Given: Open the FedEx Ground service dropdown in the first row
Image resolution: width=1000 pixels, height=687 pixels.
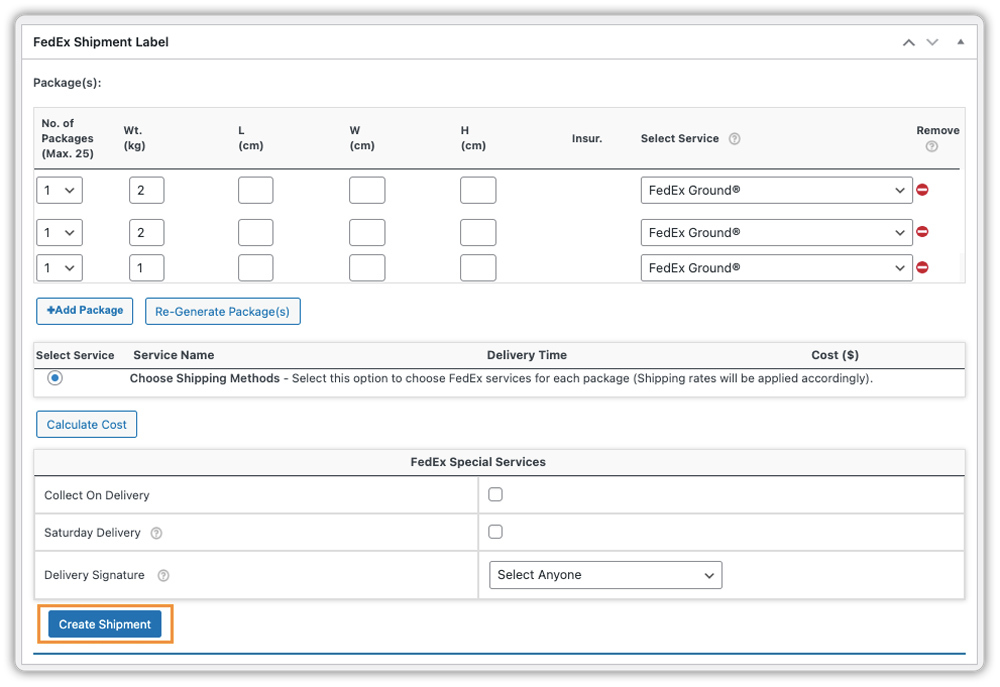Looking at the screenshot, I should point(777,190).
